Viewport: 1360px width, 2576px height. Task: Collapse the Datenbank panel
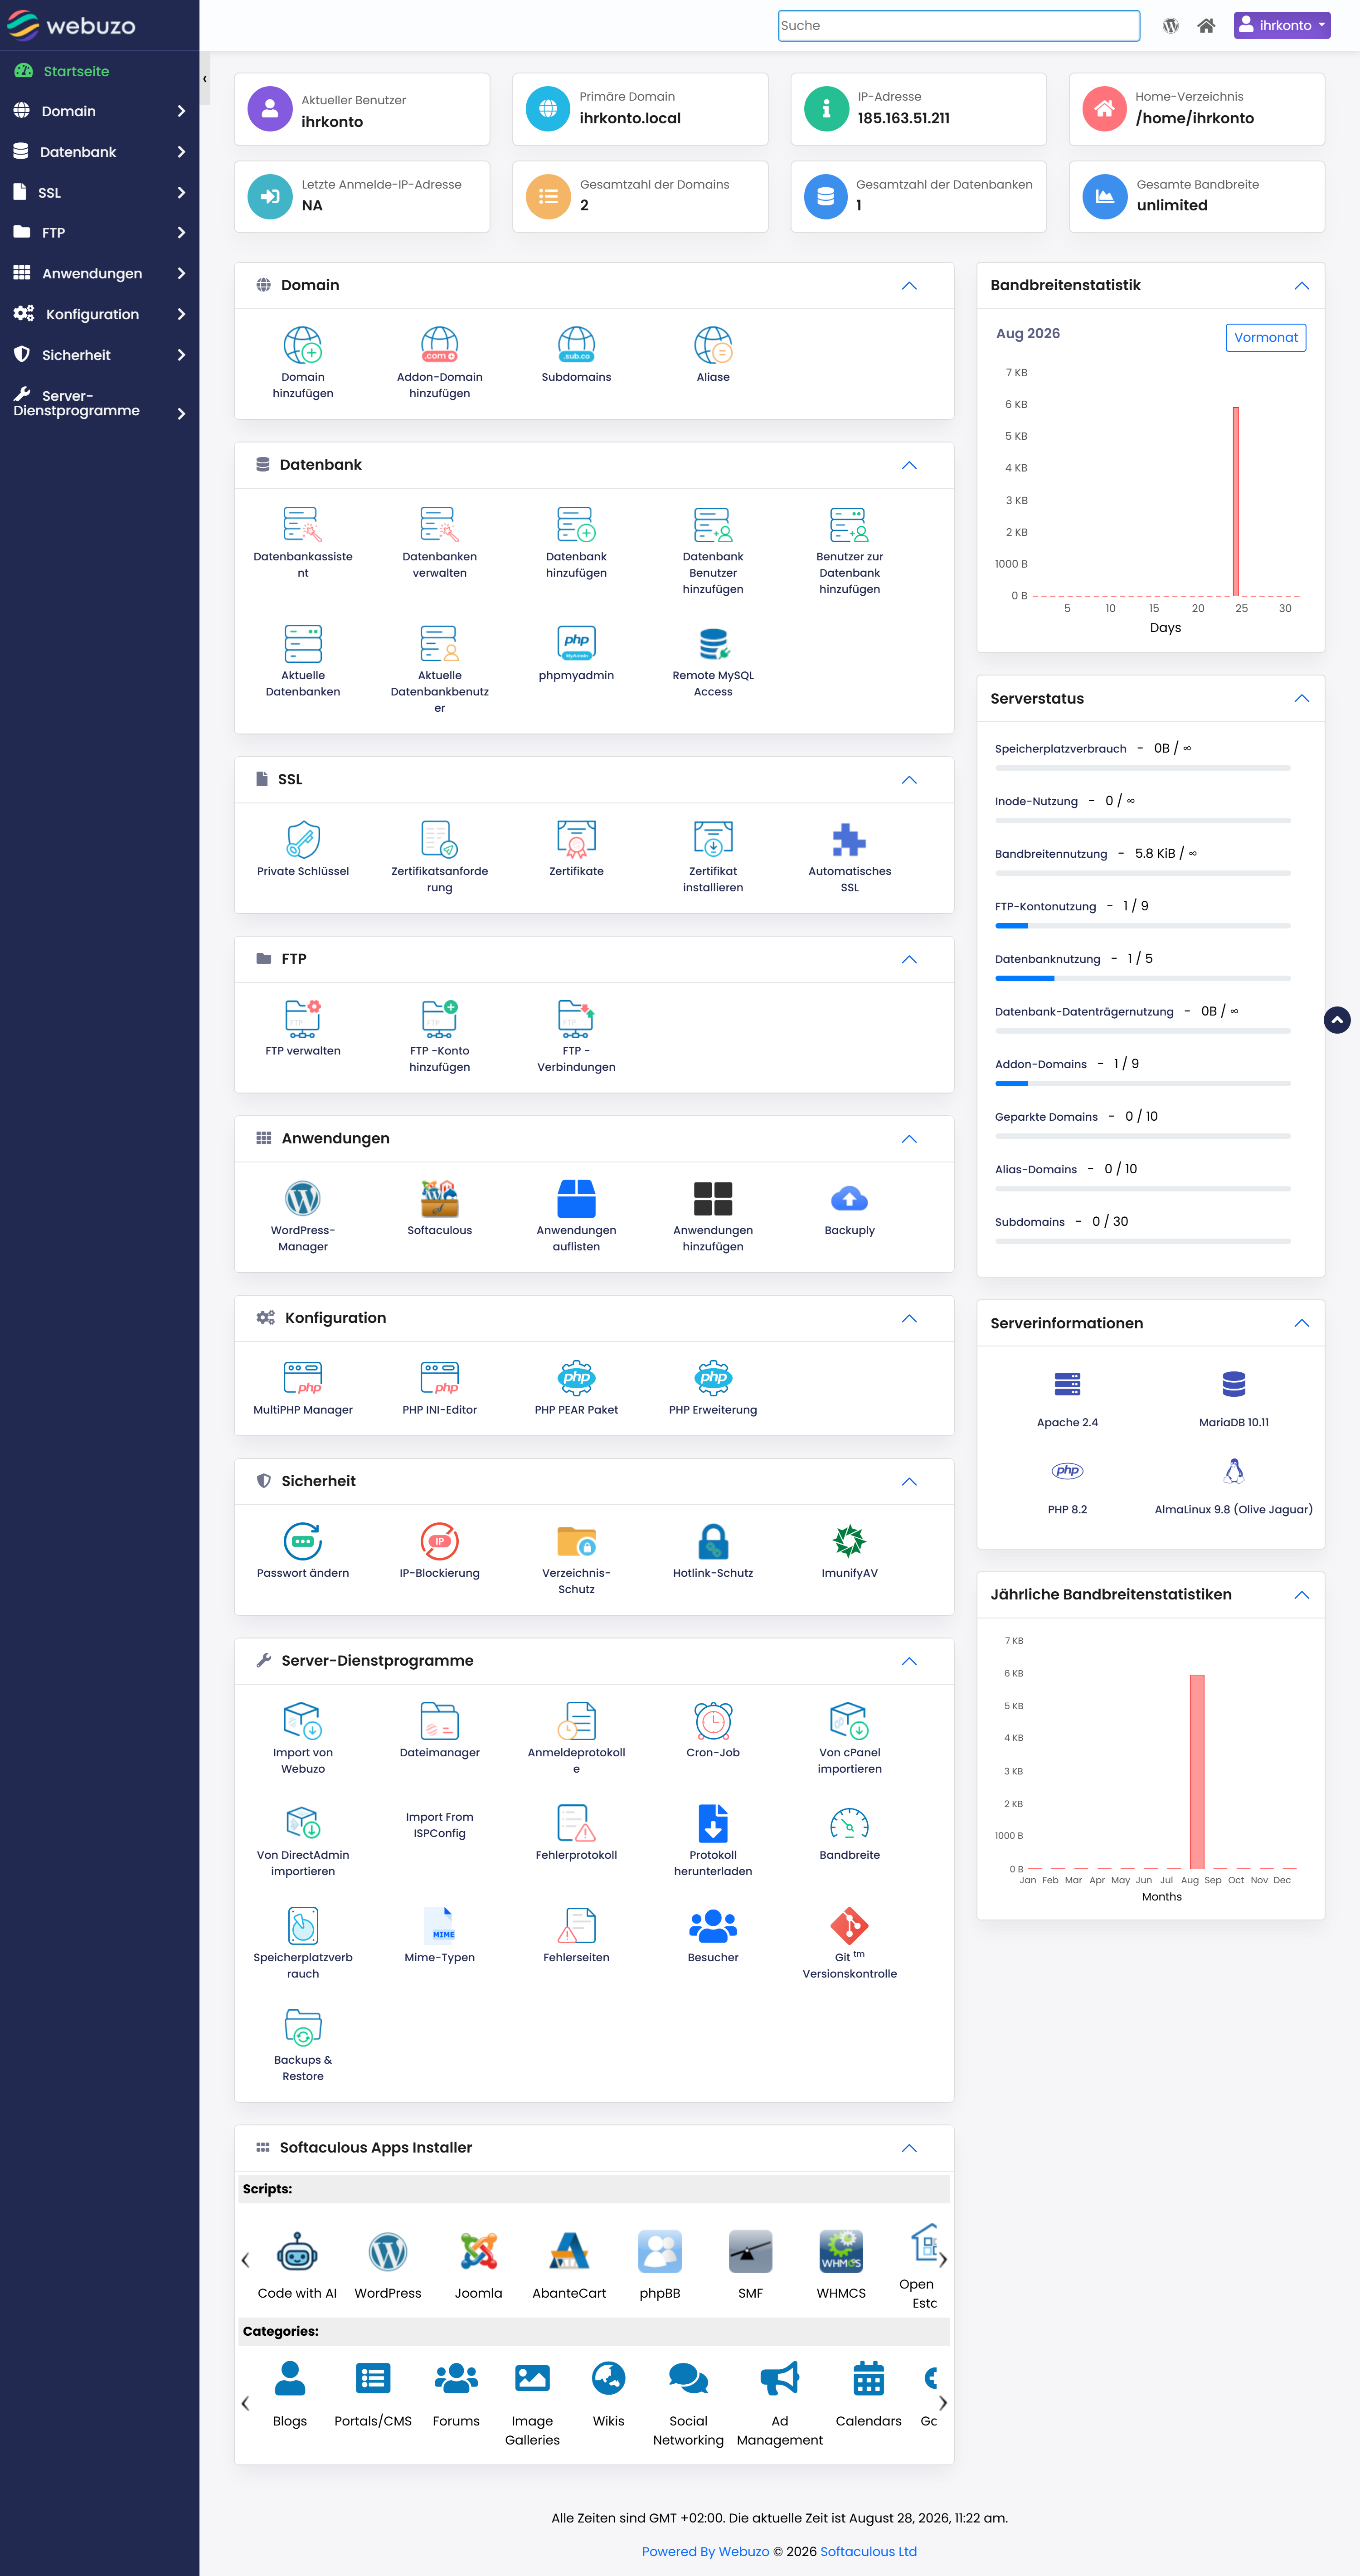909,465
